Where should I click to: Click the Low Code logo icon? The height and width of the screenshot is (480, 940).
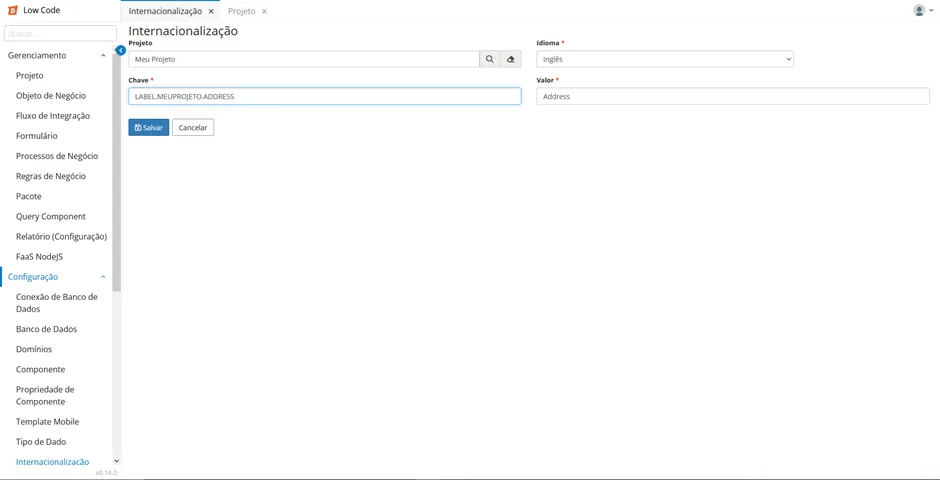pos(13,10)
